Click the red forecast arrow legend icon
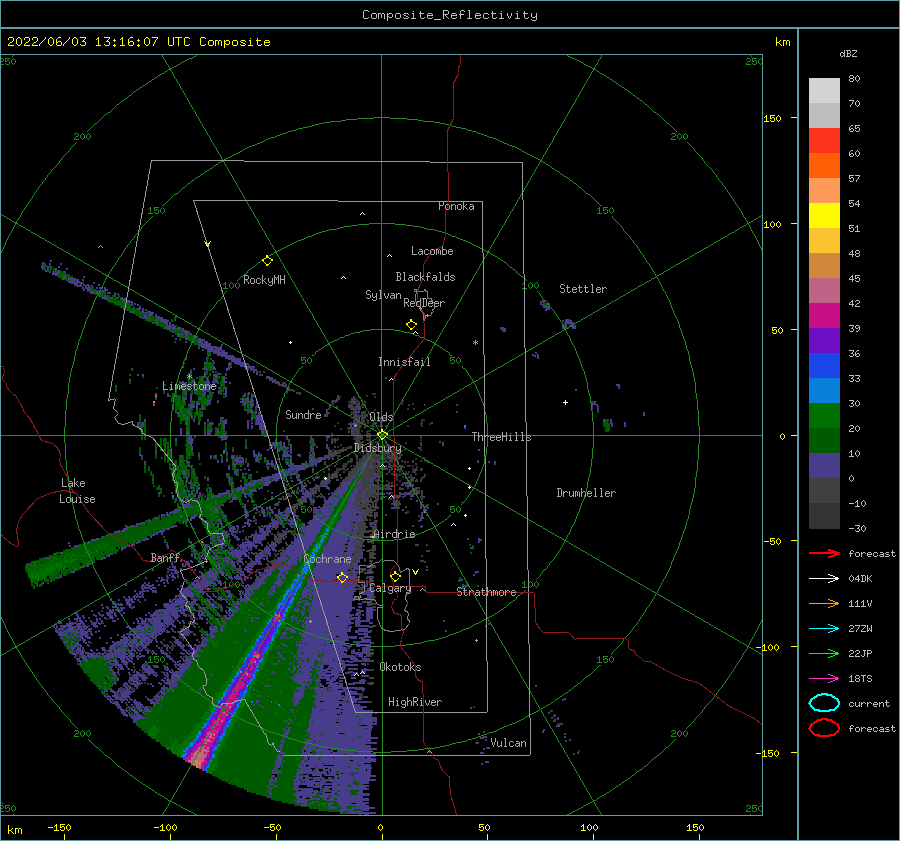The image size is (900, 841). tap(824, 553)
